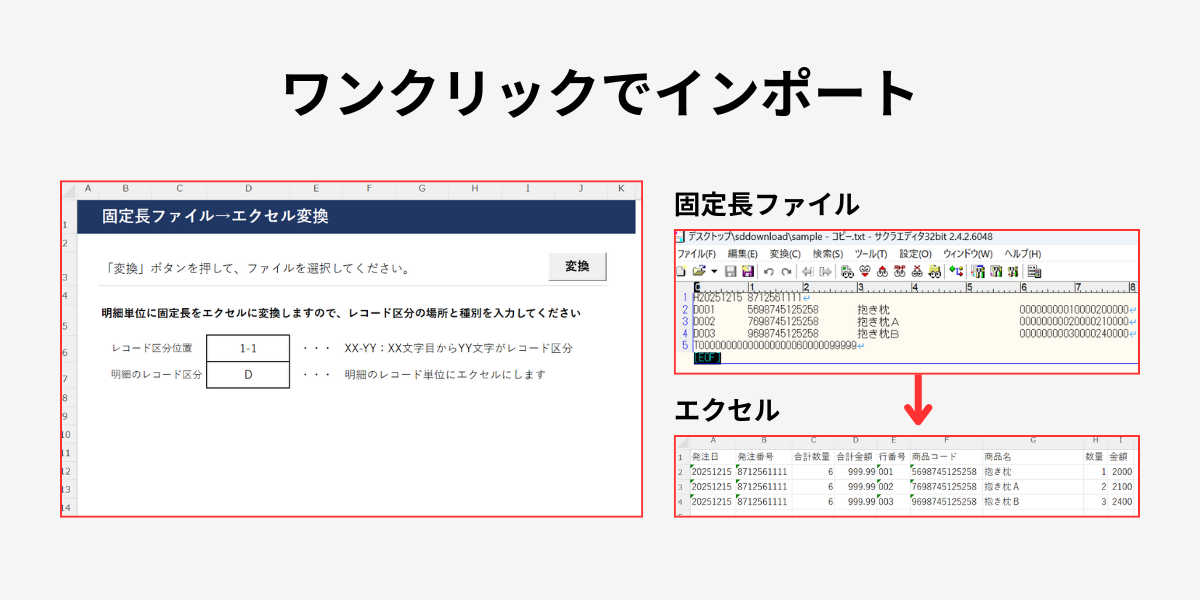Click the Open folder icon in Sakura toolbar

pos(698,271)
